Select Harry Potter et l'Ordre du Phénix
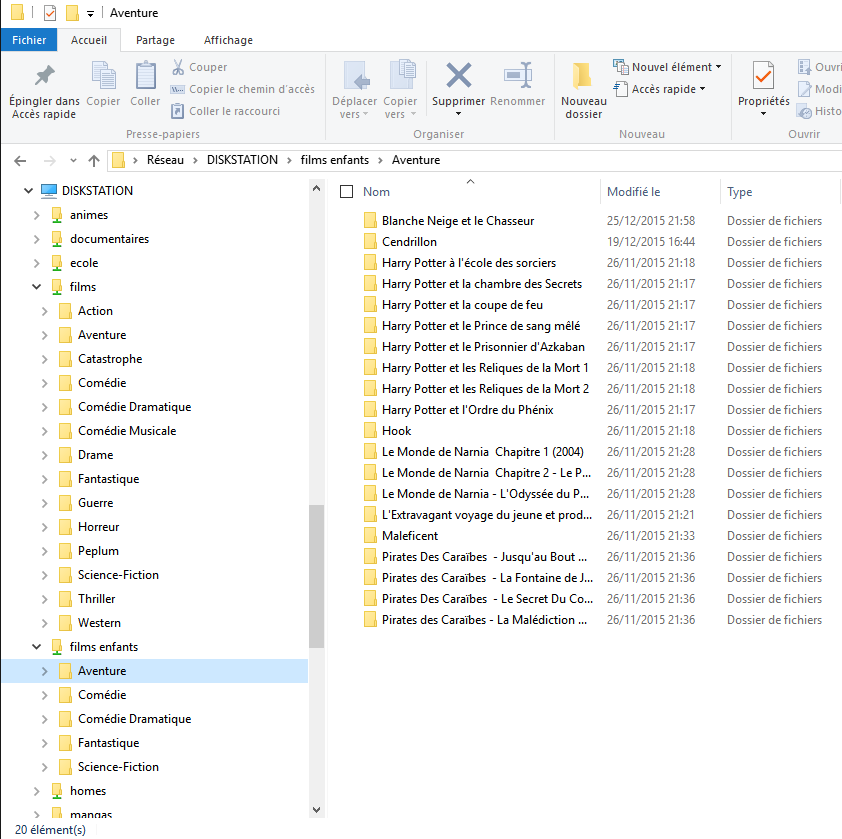Image resolution: width=842 pixels, height=839 pixels. click(468, 410)
